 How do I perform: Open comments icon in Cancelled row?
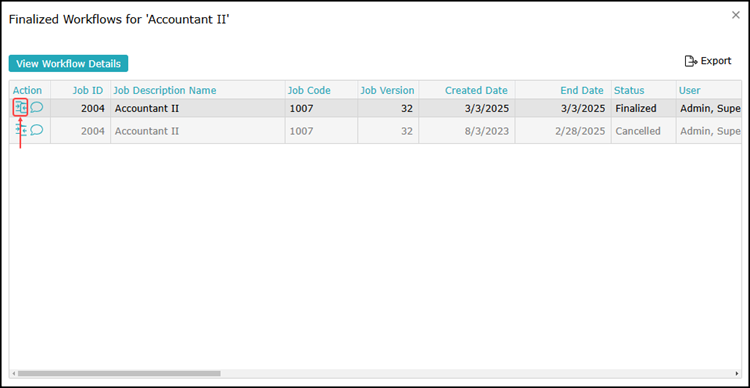[x=37, y=130]
